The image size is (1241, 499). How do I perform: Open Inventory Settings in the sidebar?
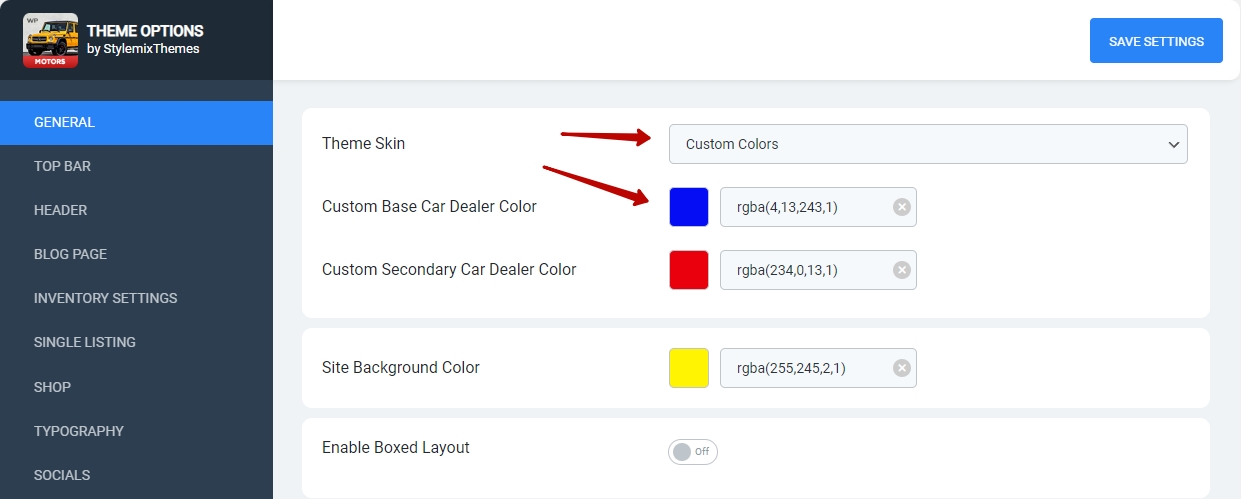[105, 298]
